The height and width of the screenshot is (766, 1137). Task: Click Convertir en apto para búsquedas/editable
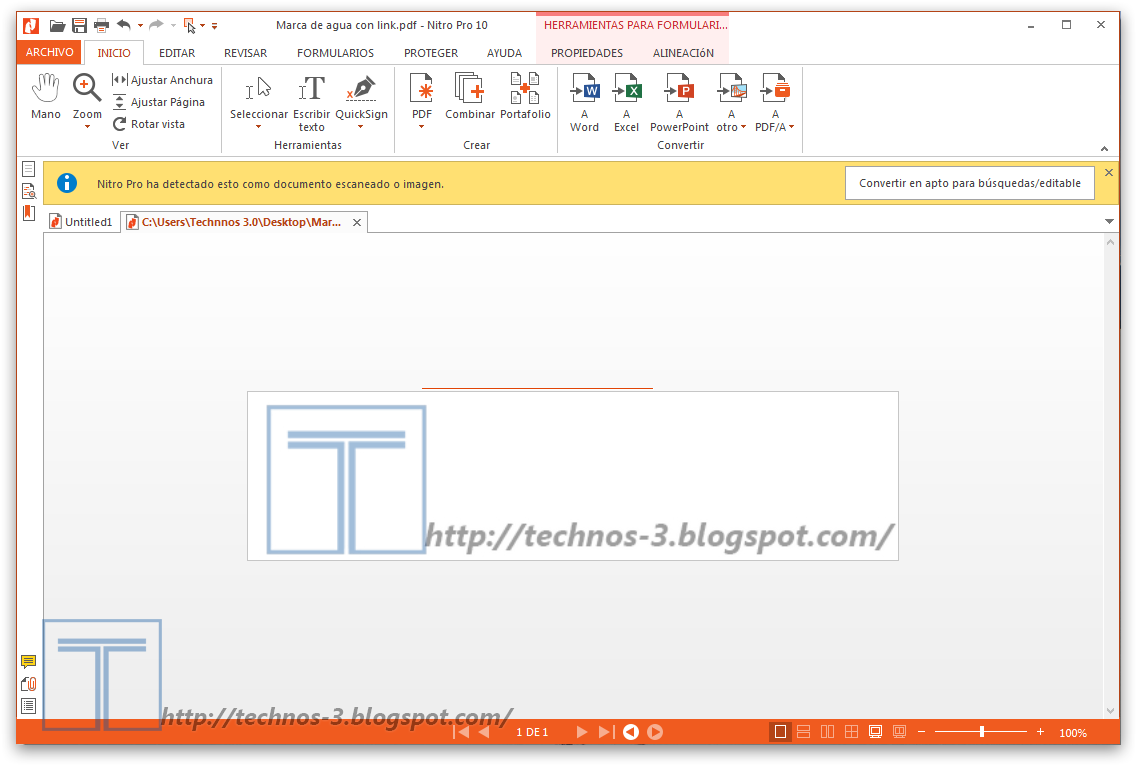tap(969, 183)
